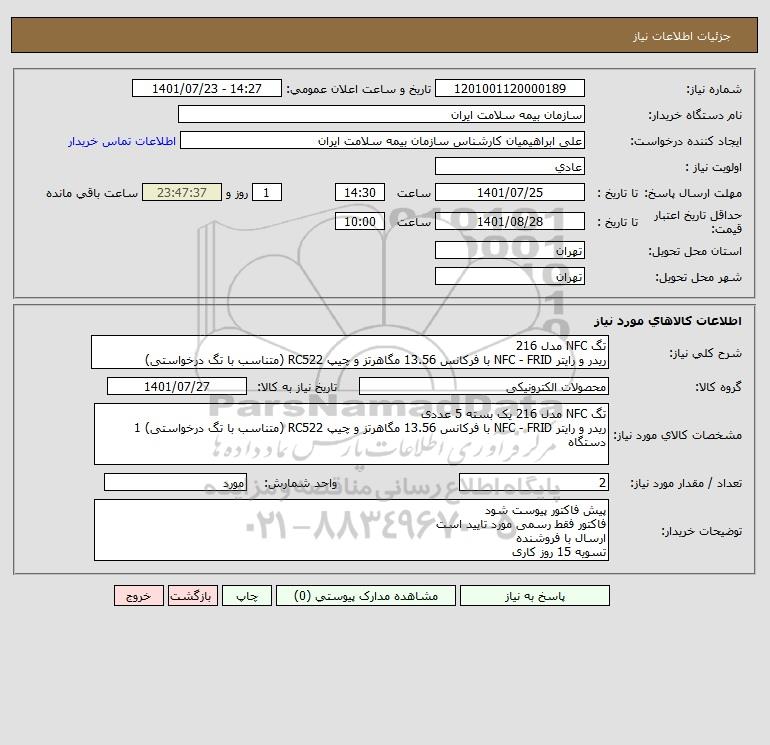Screen dimensions: 770x745
Task: Click the delivery city field تهران
Action: pyautogui.click(x=510, y=276)
